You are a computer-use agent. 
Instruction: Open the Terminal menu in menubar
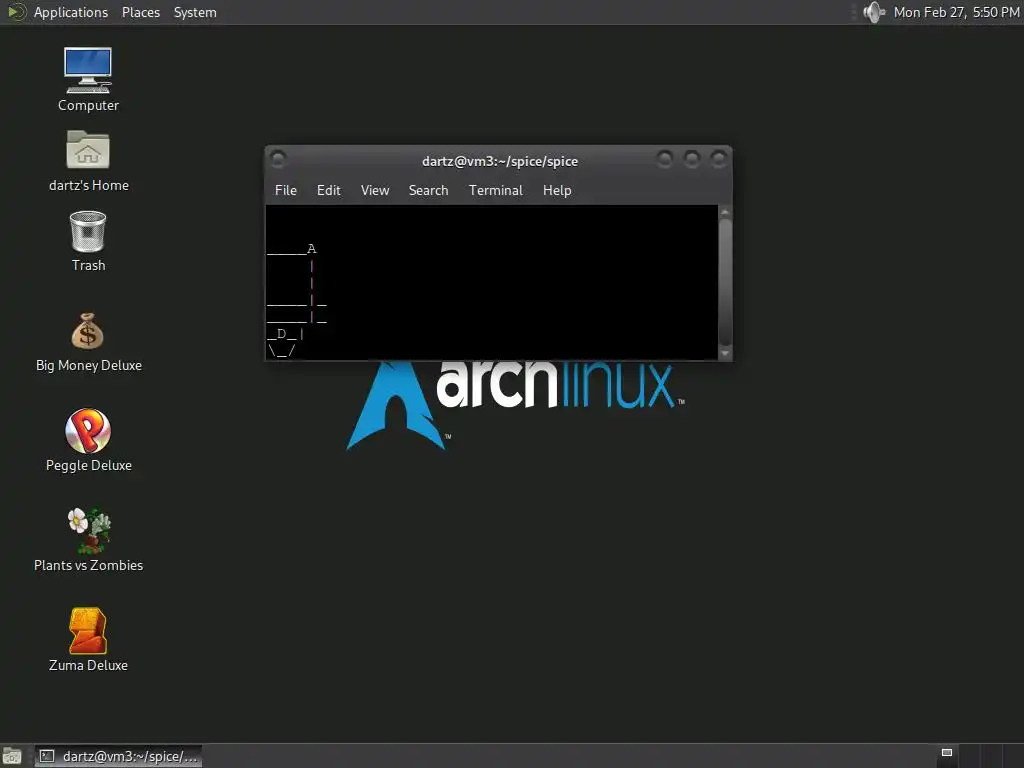click(x=496, y=190)
